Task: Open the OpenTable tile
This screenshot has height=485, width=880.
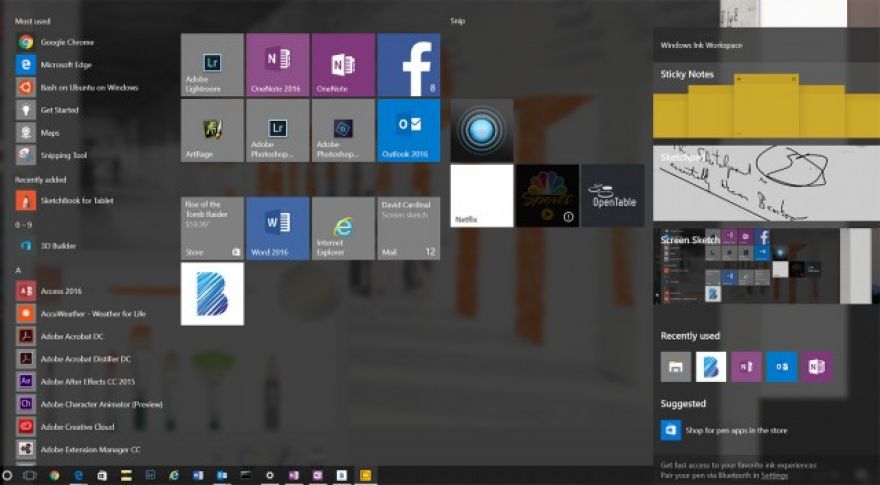Action: (x=613, y=195)
